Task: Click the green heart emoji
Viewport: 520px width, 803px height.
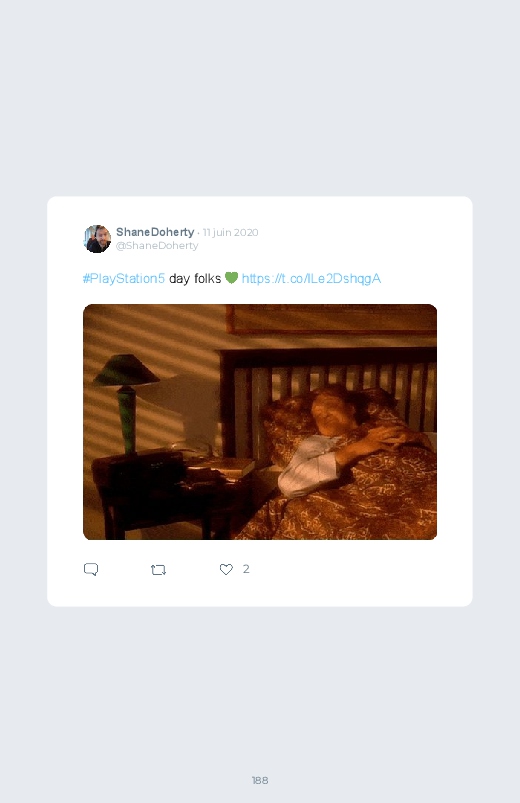Action: (232, 278)
